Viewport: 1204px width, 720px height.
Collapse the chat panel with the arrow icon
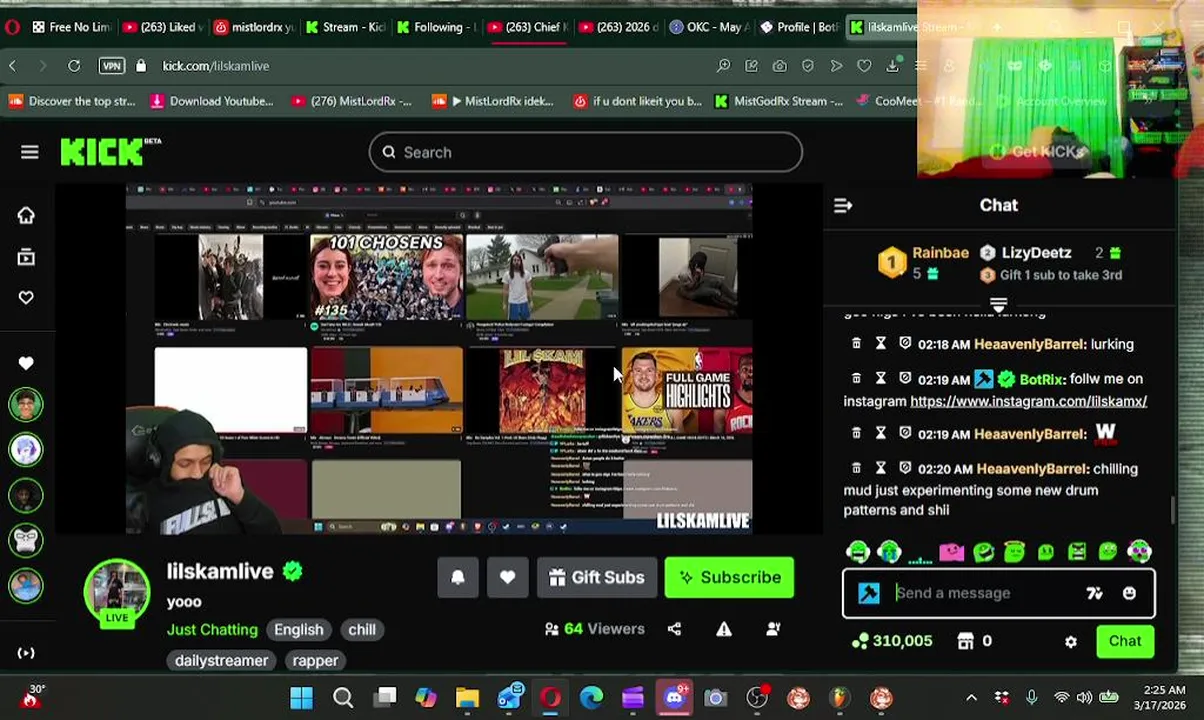(843, 205)
